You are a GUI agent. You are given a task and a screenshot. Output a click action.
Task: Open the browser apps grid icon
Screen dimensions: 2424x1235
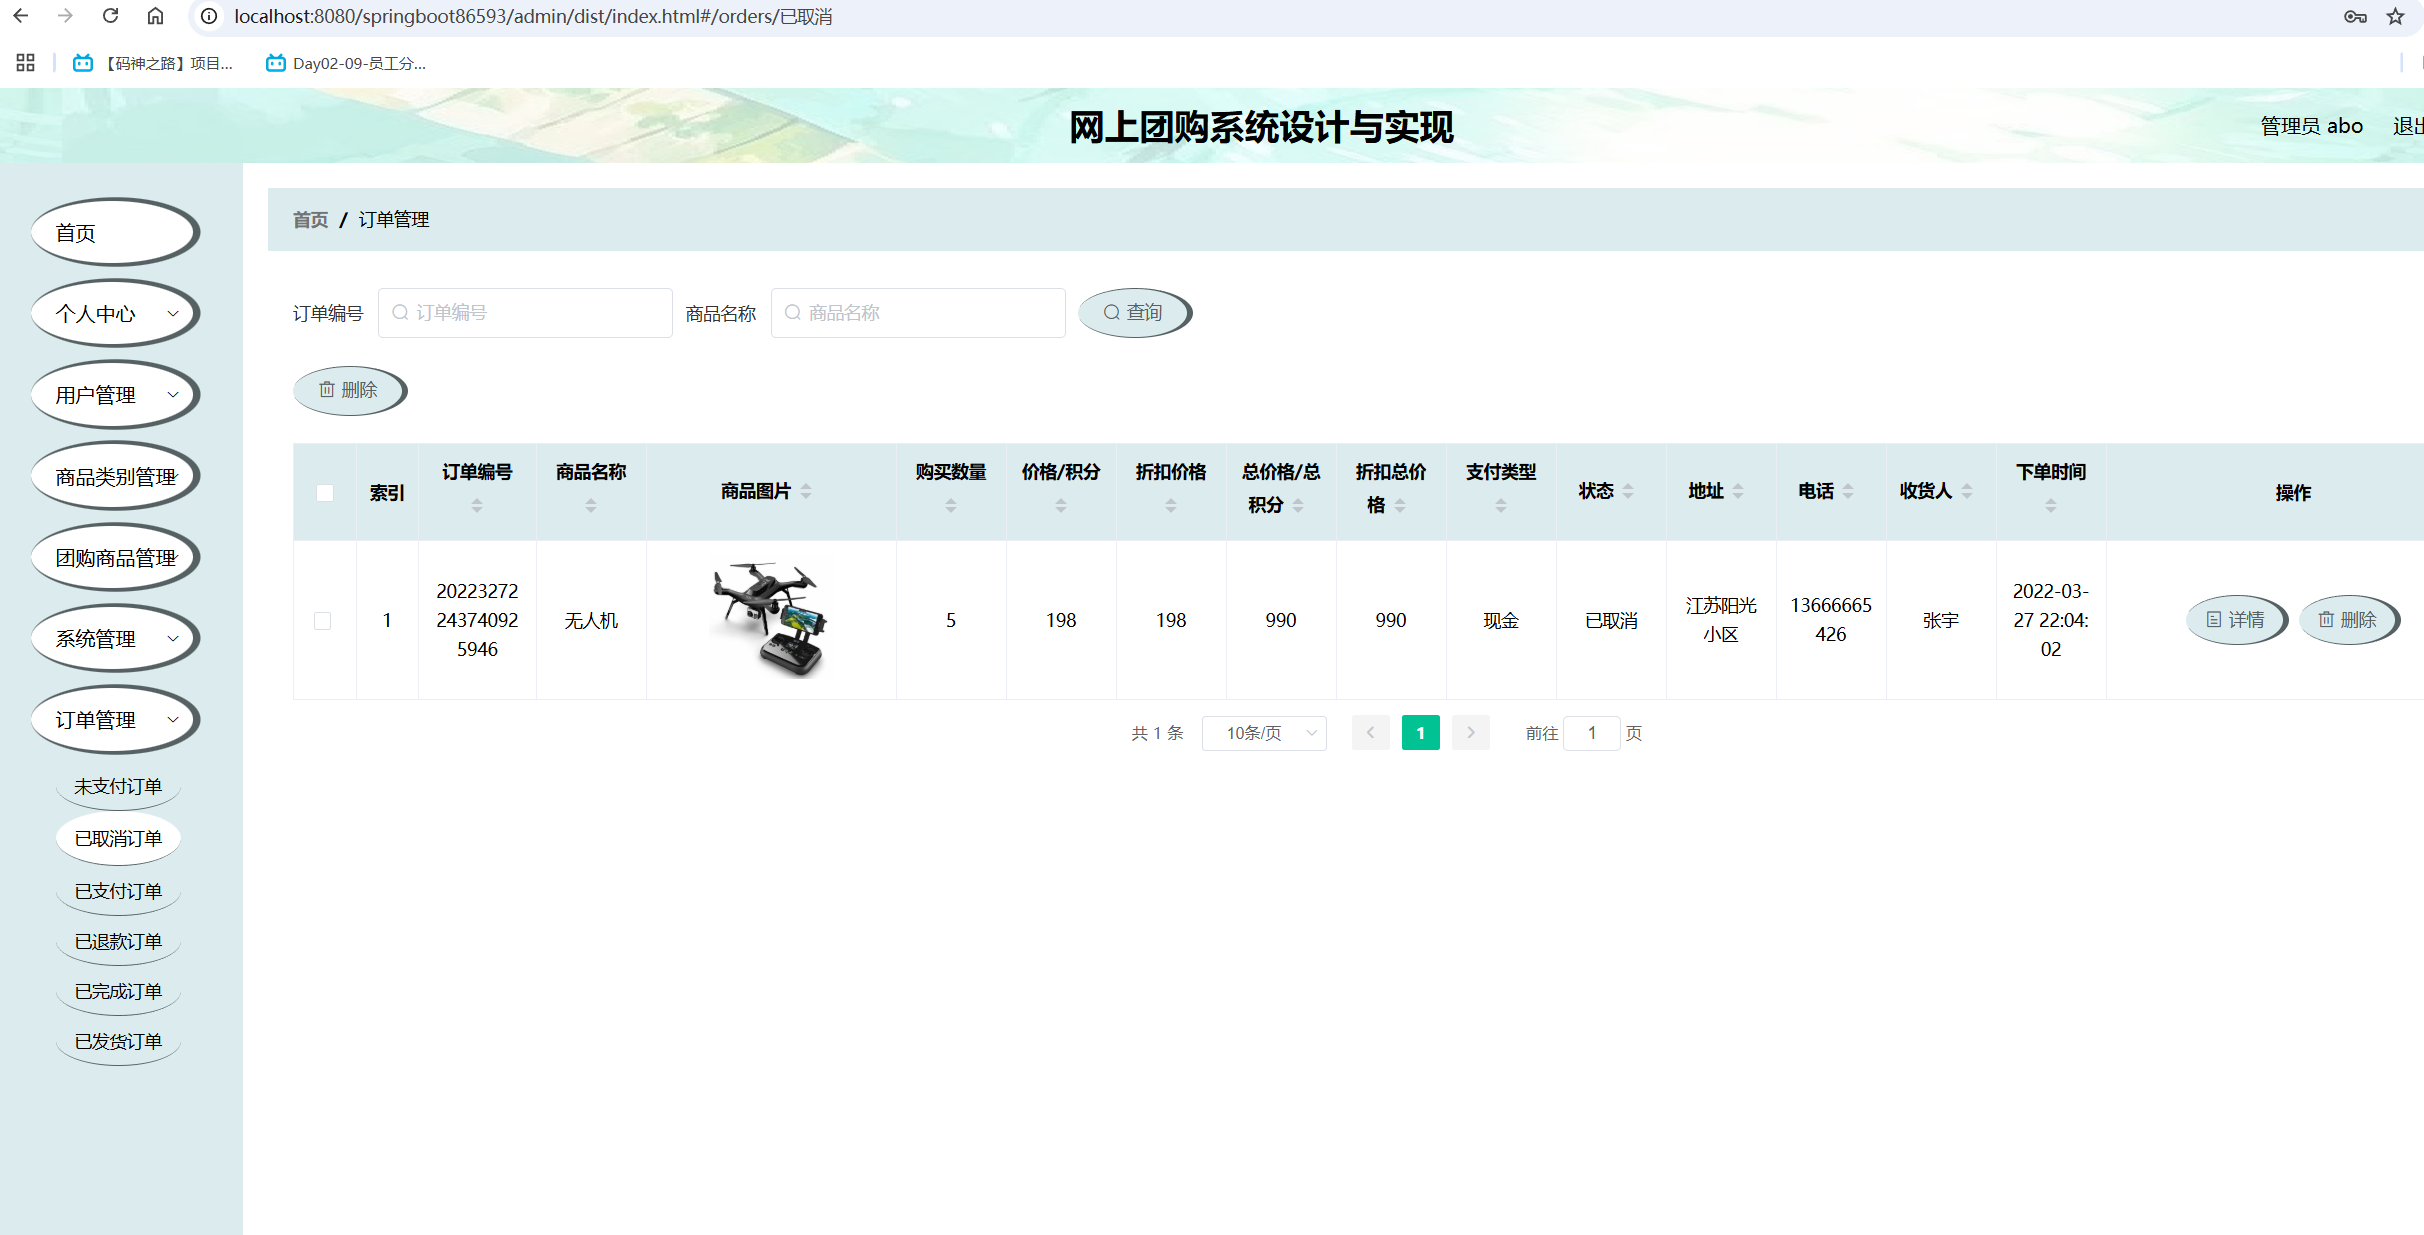pos(26,63)
